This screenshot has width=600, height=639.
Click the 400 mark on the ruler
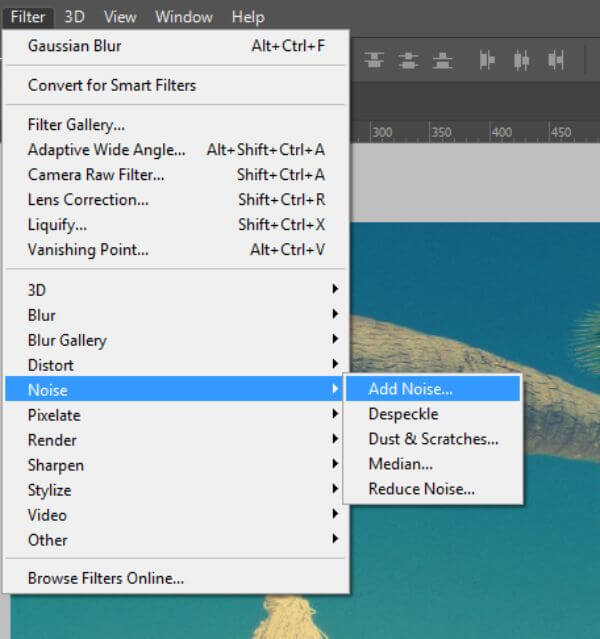[502, 132]
